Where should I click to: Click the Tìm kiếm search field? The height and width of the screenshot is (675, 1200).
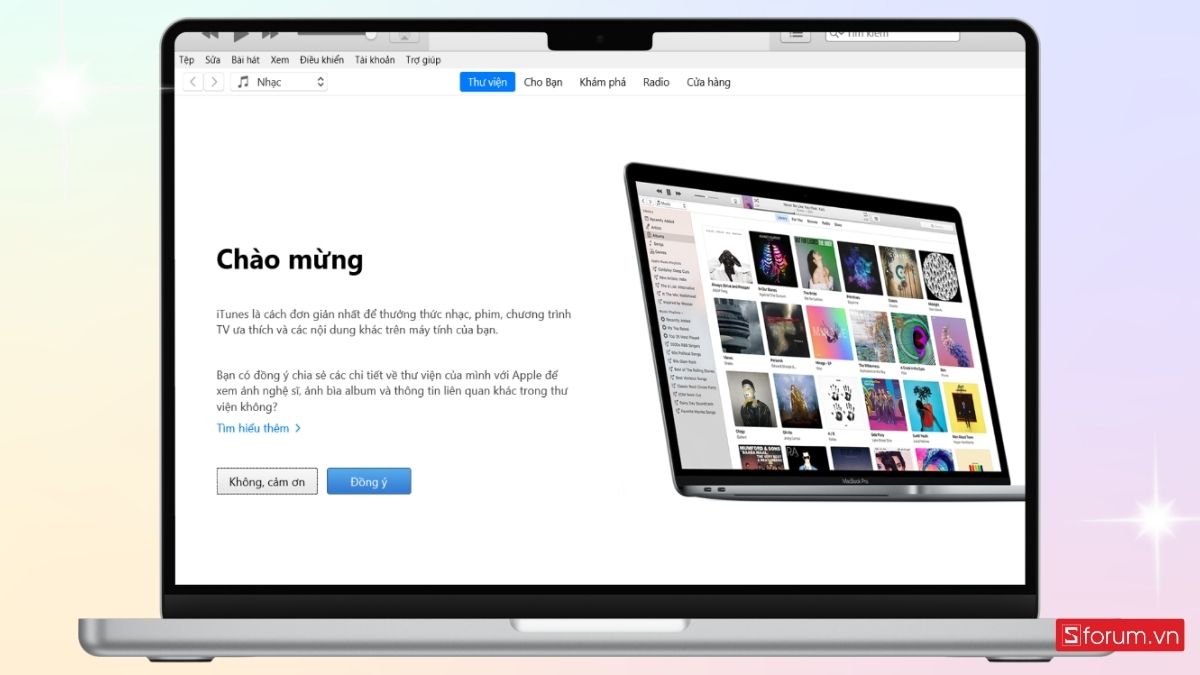tap(892, 35)
